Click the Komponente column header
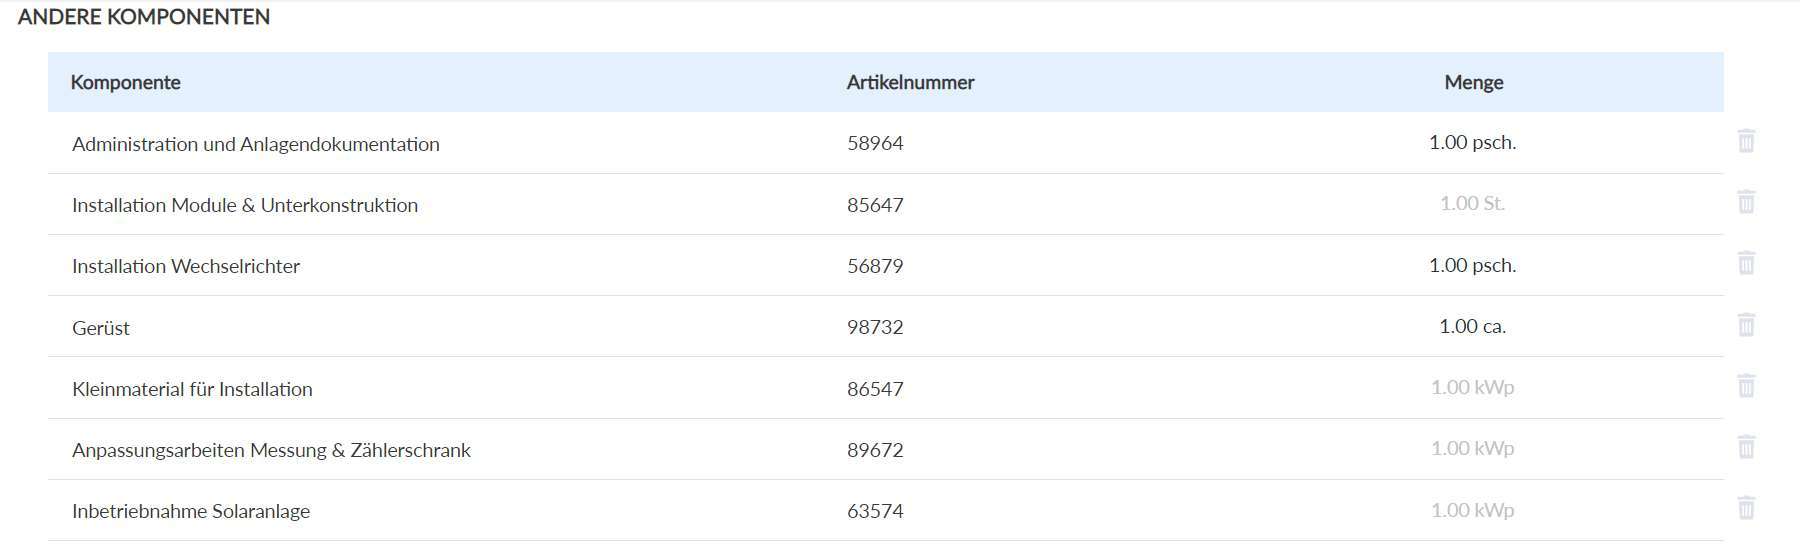 pyautogui.click(x=126, y=83)
